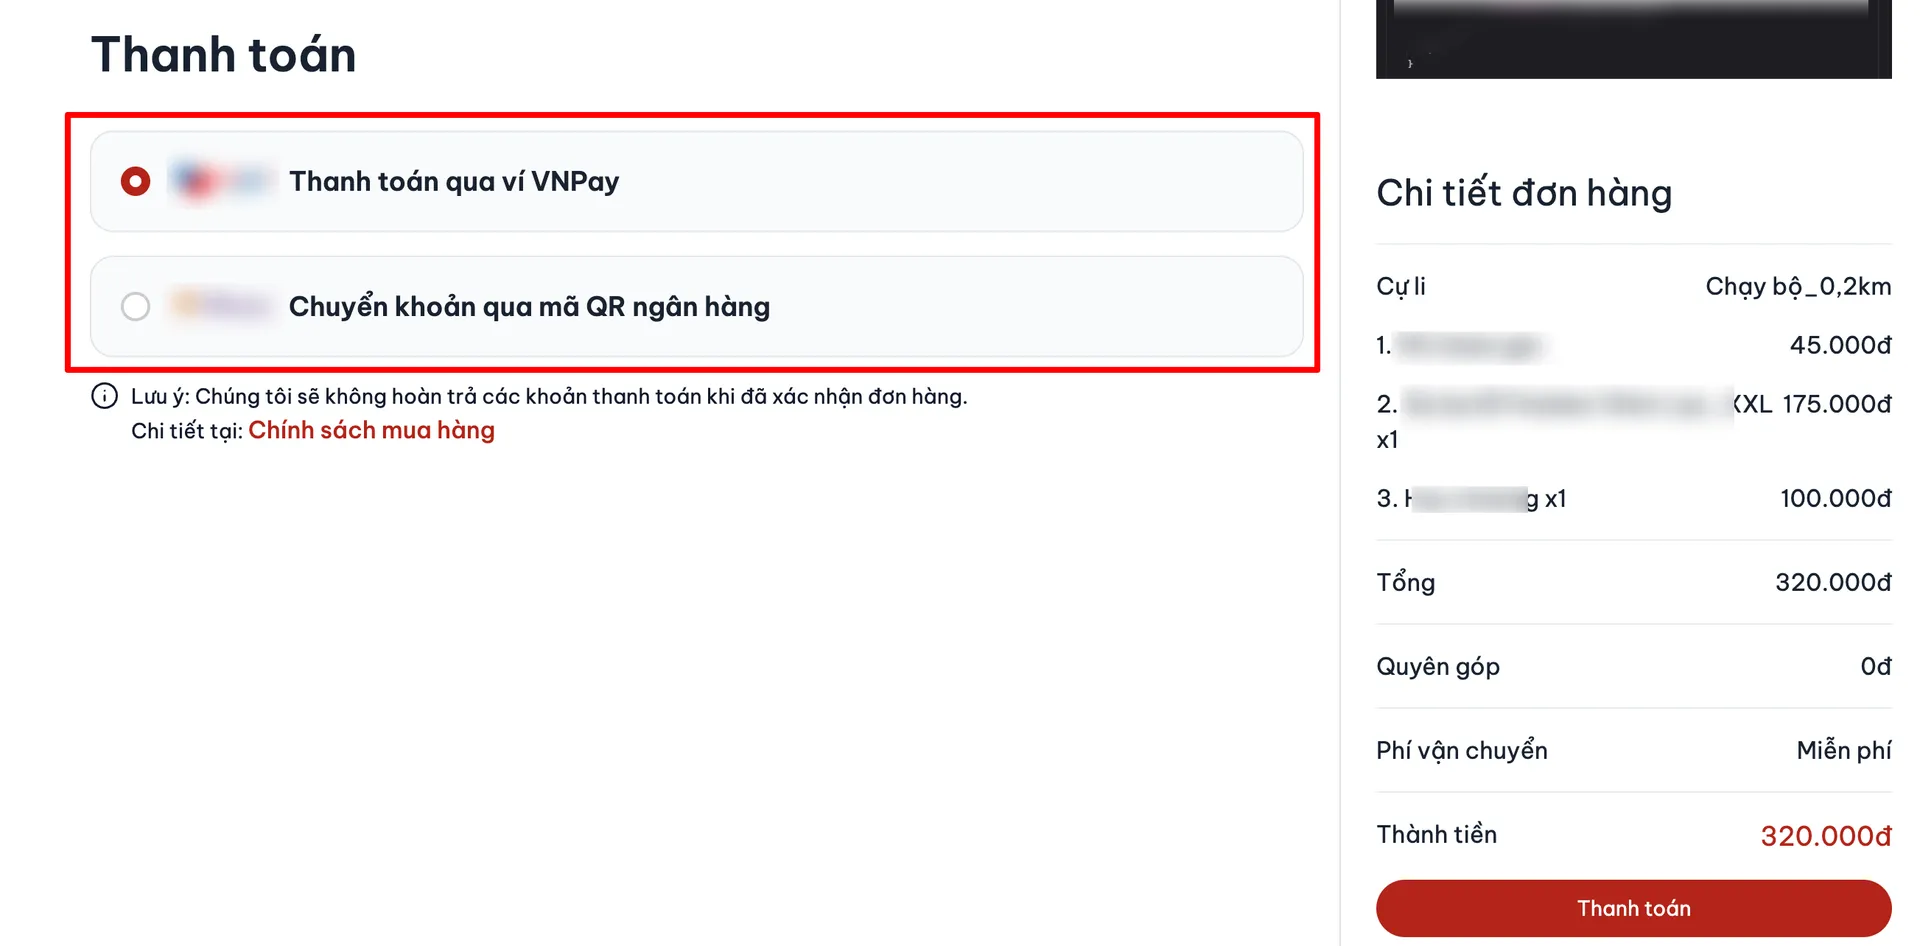Click the red 320.000đ Thành tiền total

tap(1825, 836)
